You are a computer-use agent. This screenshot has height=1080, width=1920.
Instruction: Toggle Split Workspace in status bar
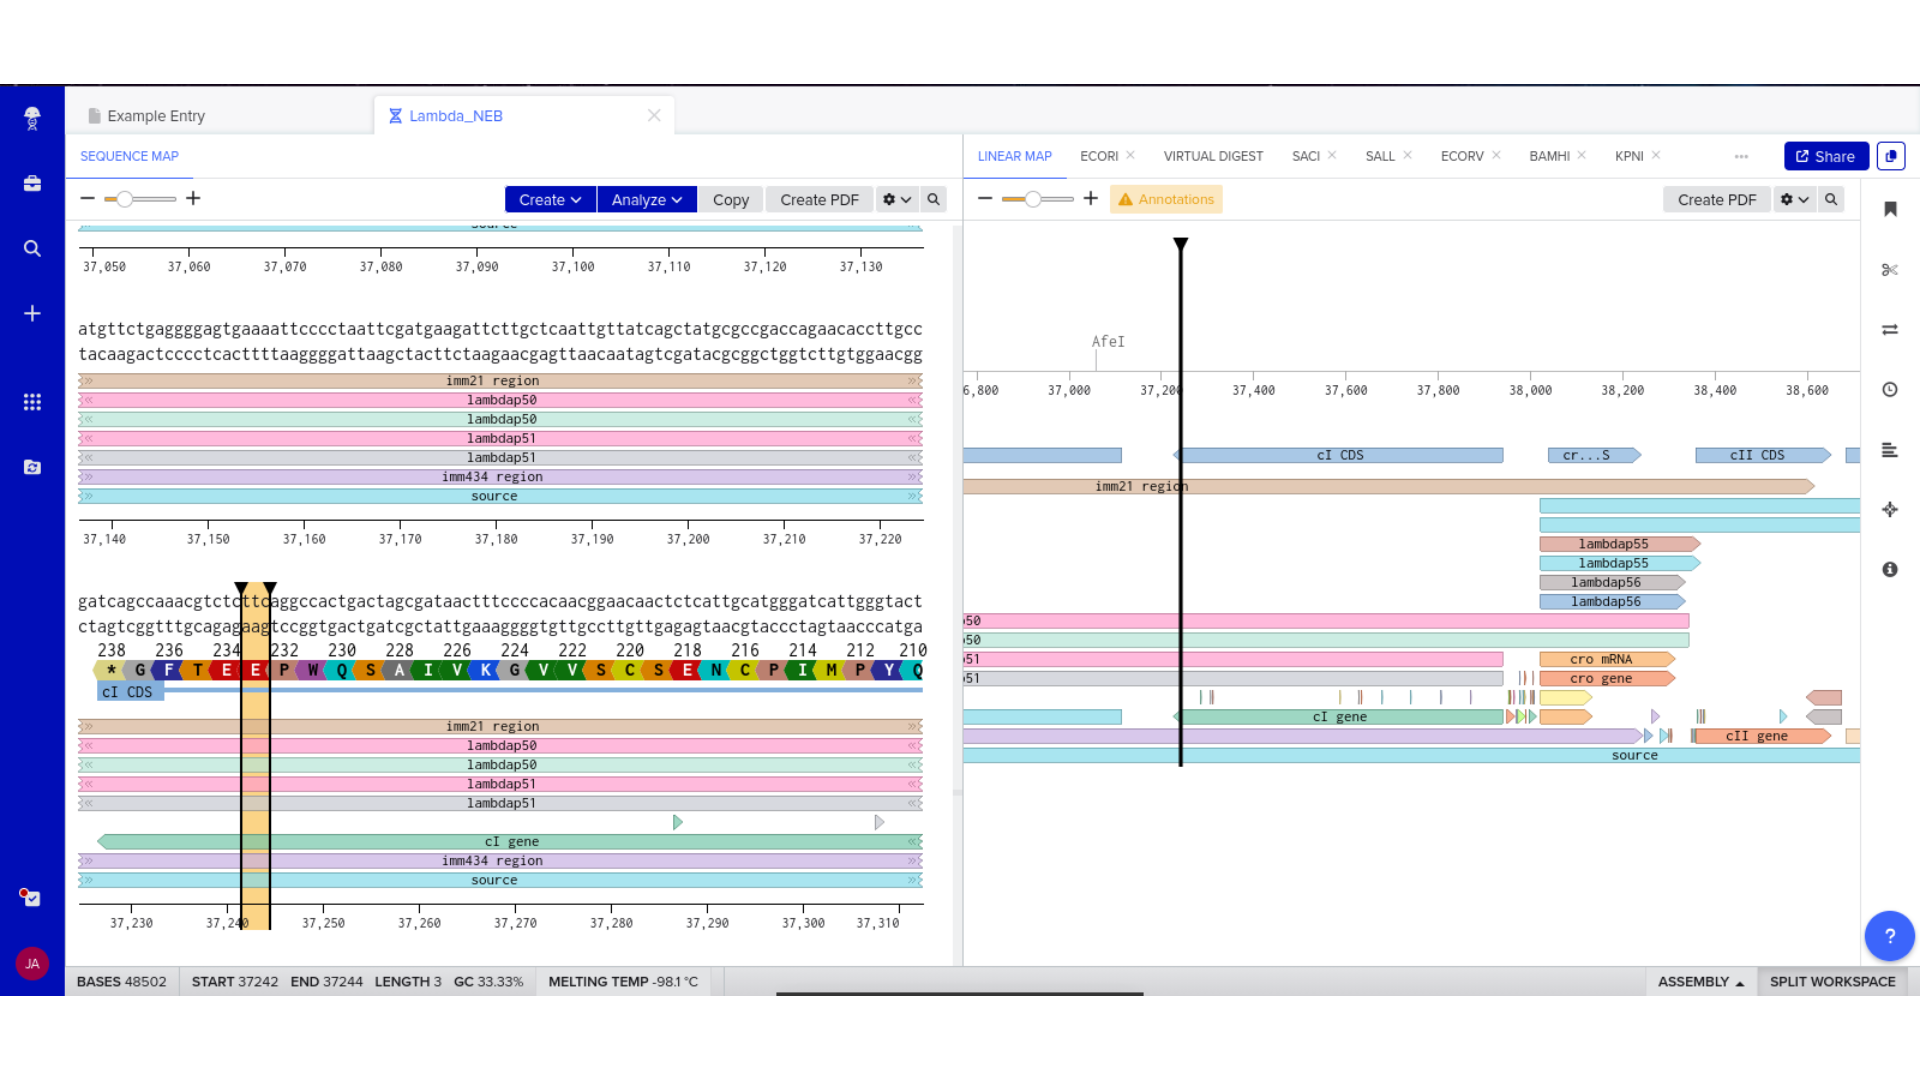[x=1832, y=981]
